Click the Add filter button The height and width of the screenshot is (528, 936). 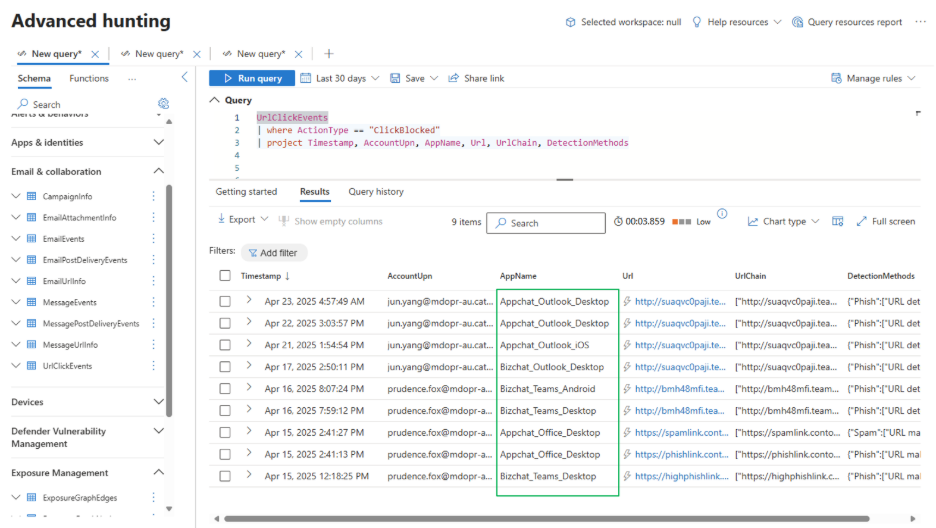click(x=273, y=253)
